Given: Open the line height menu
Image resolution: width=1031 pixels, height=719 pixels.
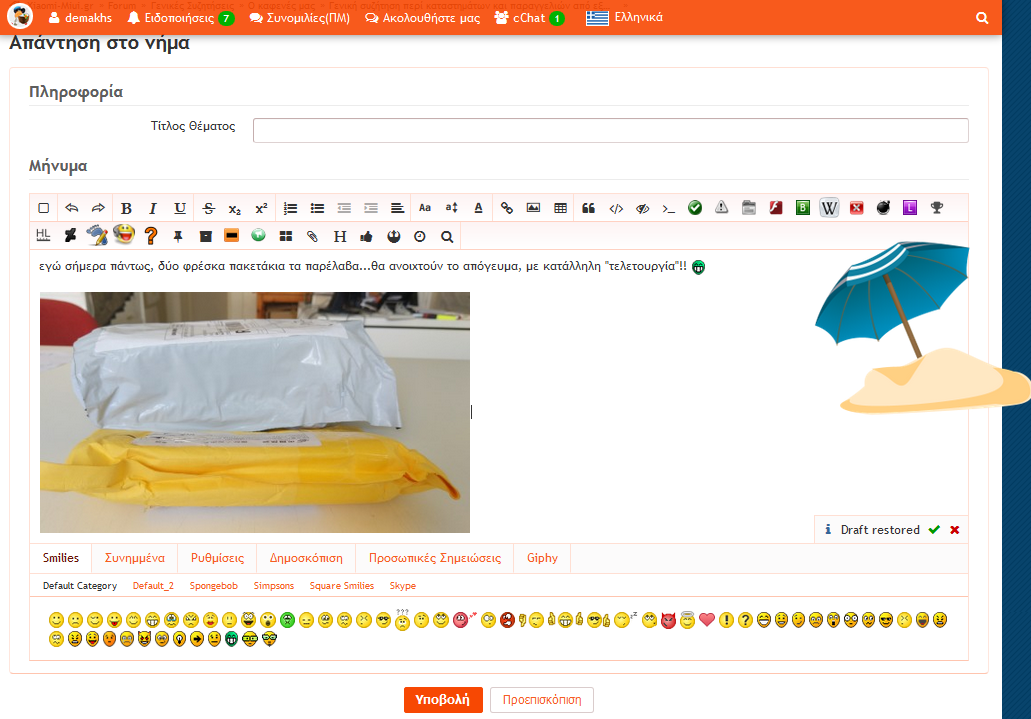Looking at the screenshot, I should 451,209.
